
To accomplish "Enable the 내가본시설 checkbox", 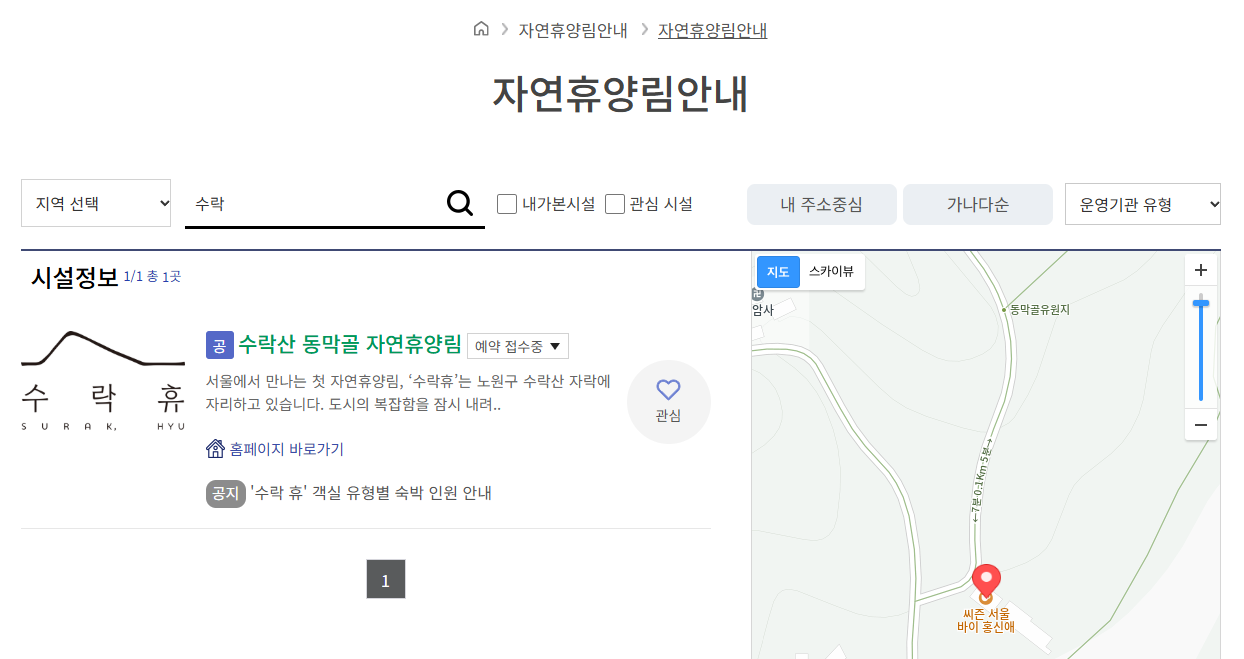I will [507, 203].
